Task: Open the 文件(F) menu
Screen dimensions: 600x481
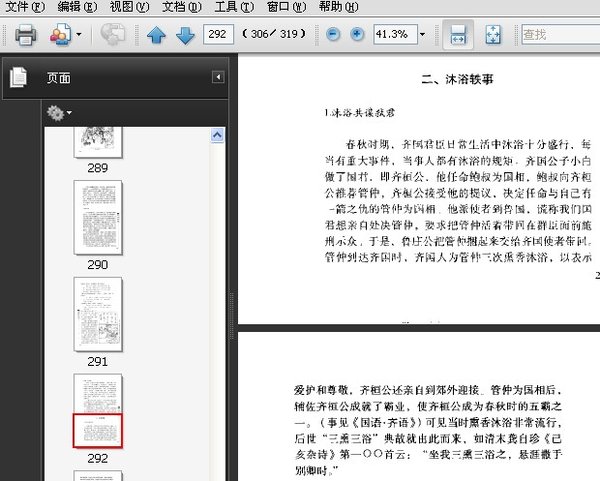Action: (25, 7)
